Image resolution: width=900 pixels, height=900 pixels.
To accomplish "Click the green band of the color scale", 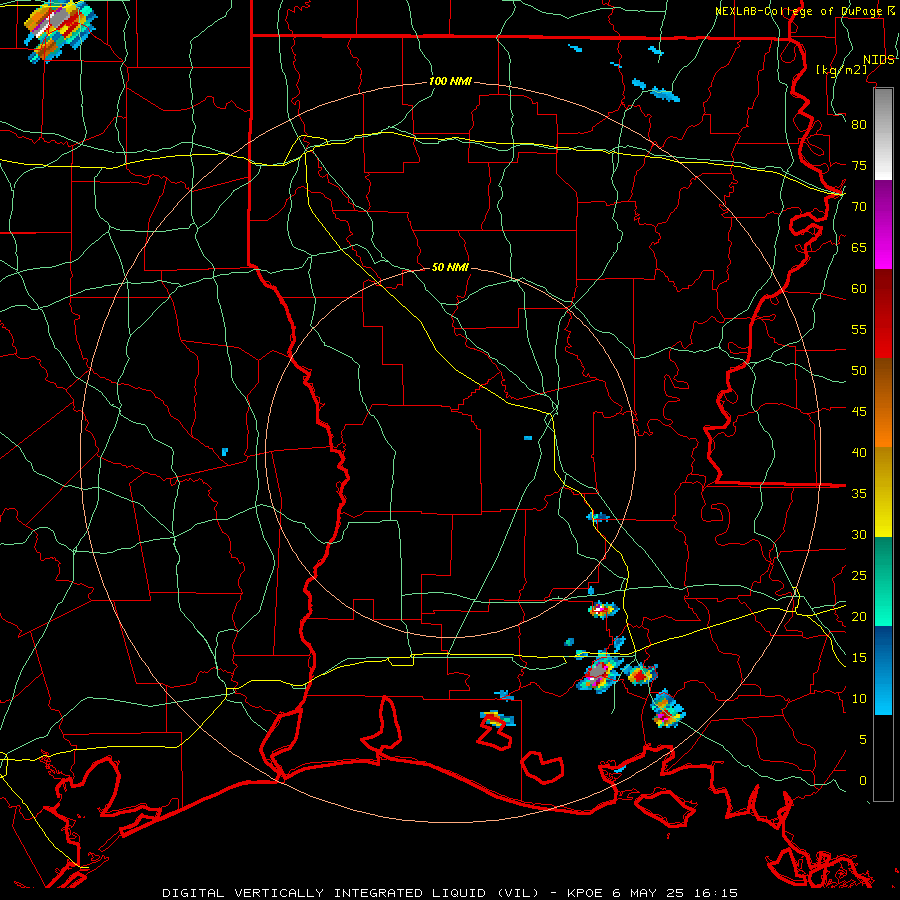I will (x=883, y=581).
